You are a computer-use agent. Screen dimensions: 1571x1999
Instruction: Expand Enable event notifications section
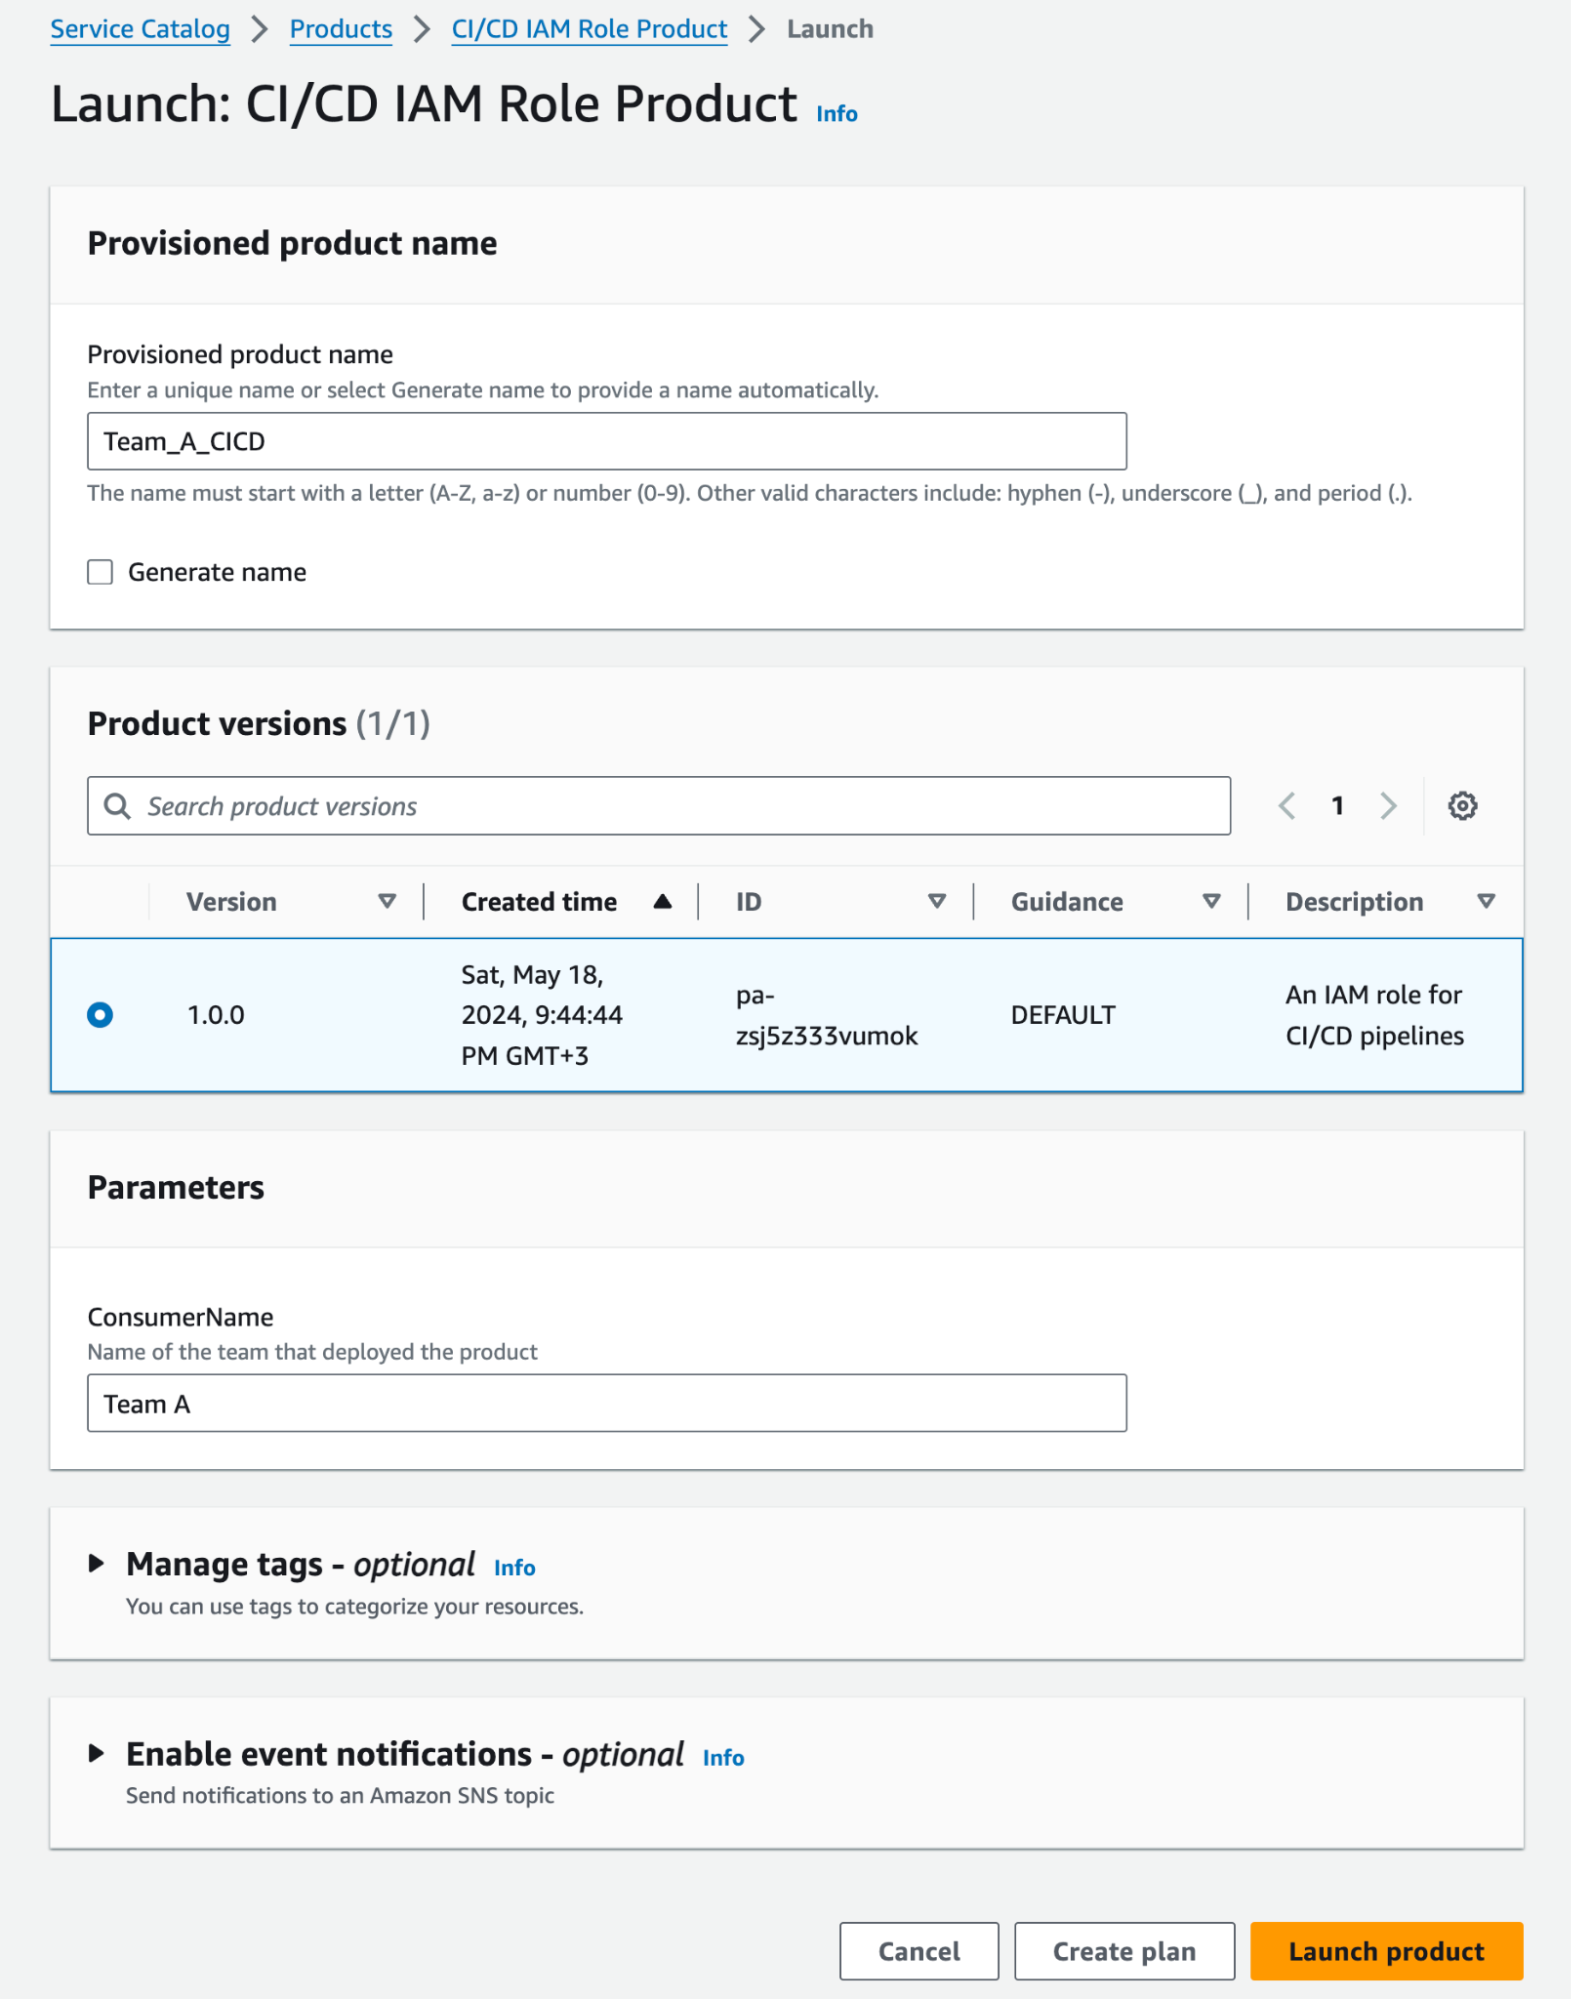(x=96, y=1753)
